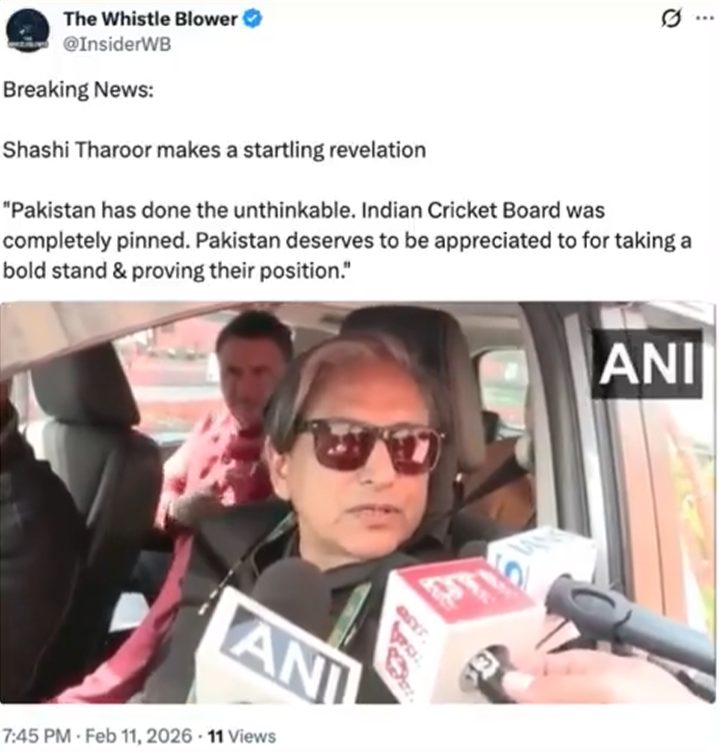Image resolution: width=719 pixels, height=754 pixels.
Task: Play the video on sunglasses man
Action: tap(358, 503)
